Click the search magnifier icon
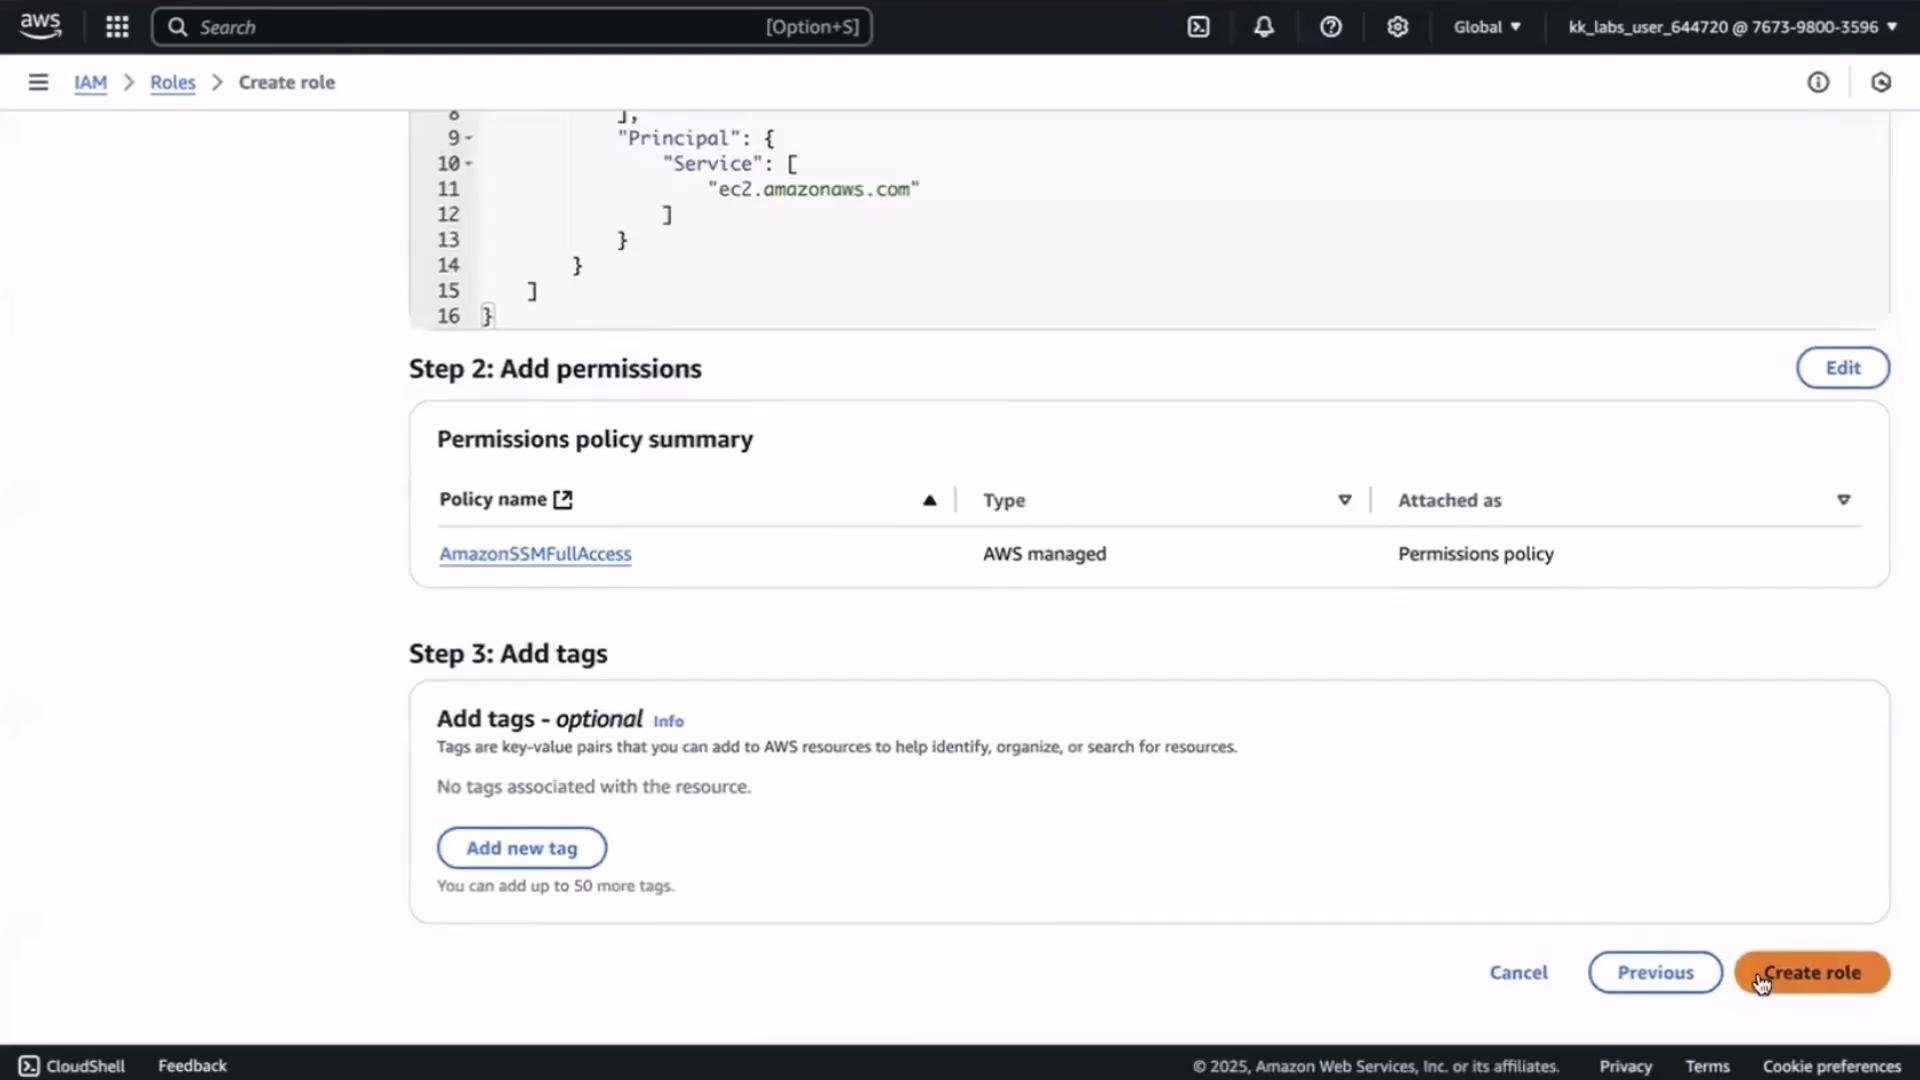Viewport: 1920px width, 1080px height. (177, 27)
